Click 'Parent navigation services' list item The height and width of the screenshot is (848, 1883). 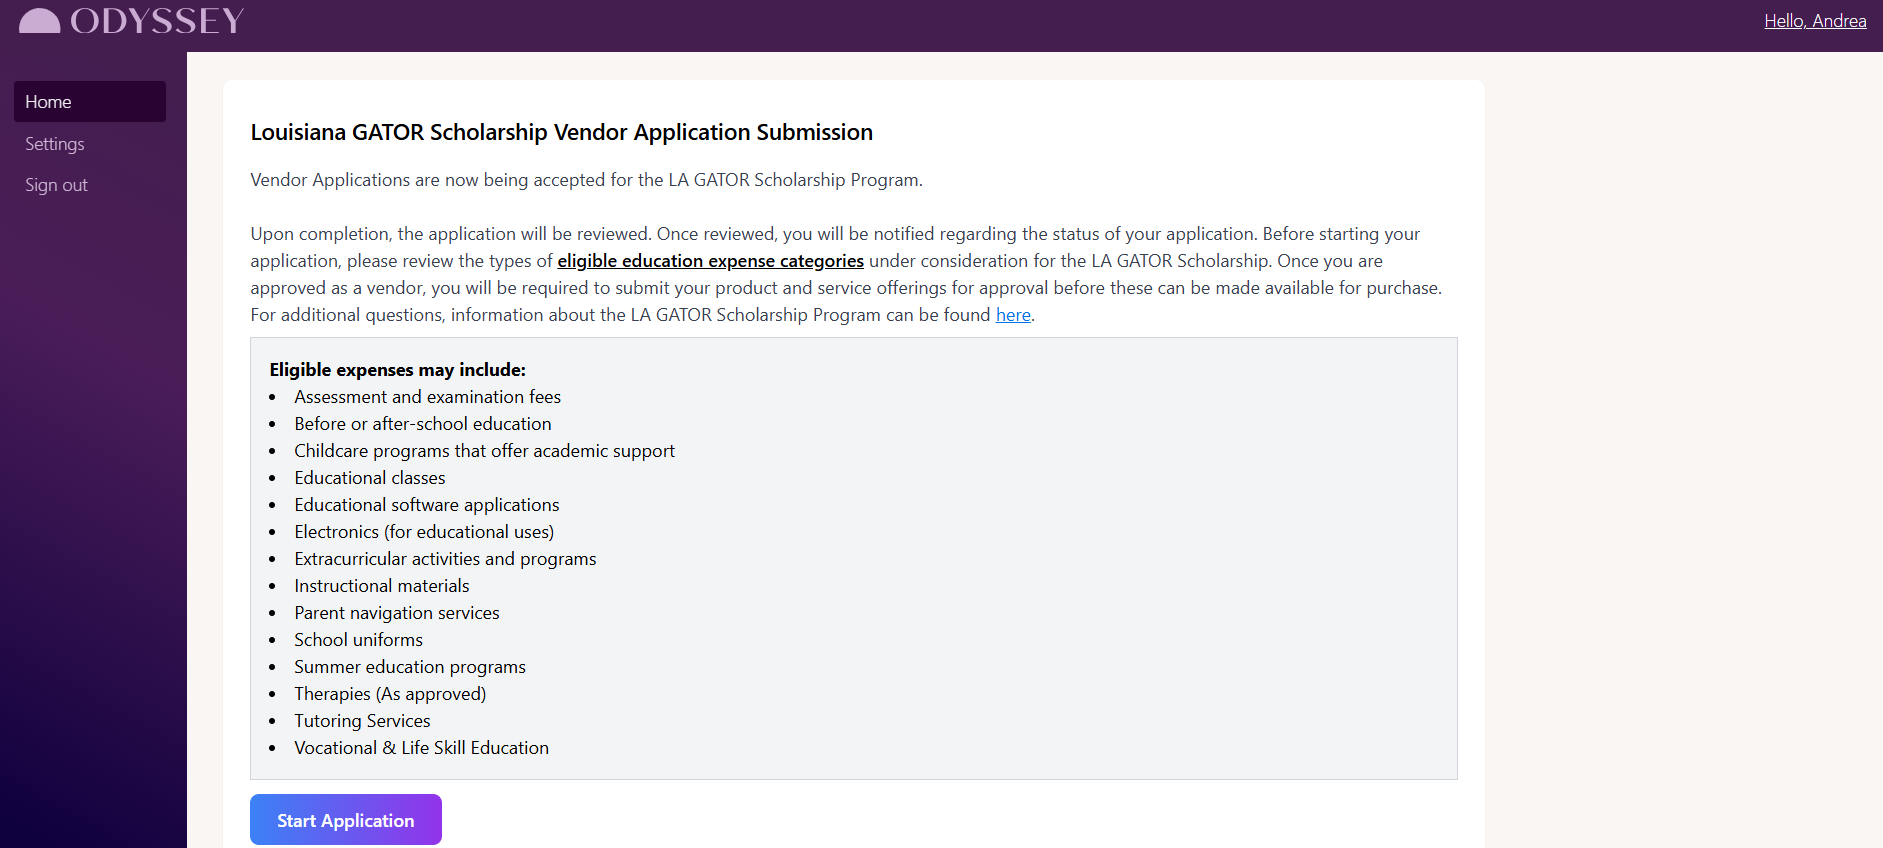(x=396, y=613)
